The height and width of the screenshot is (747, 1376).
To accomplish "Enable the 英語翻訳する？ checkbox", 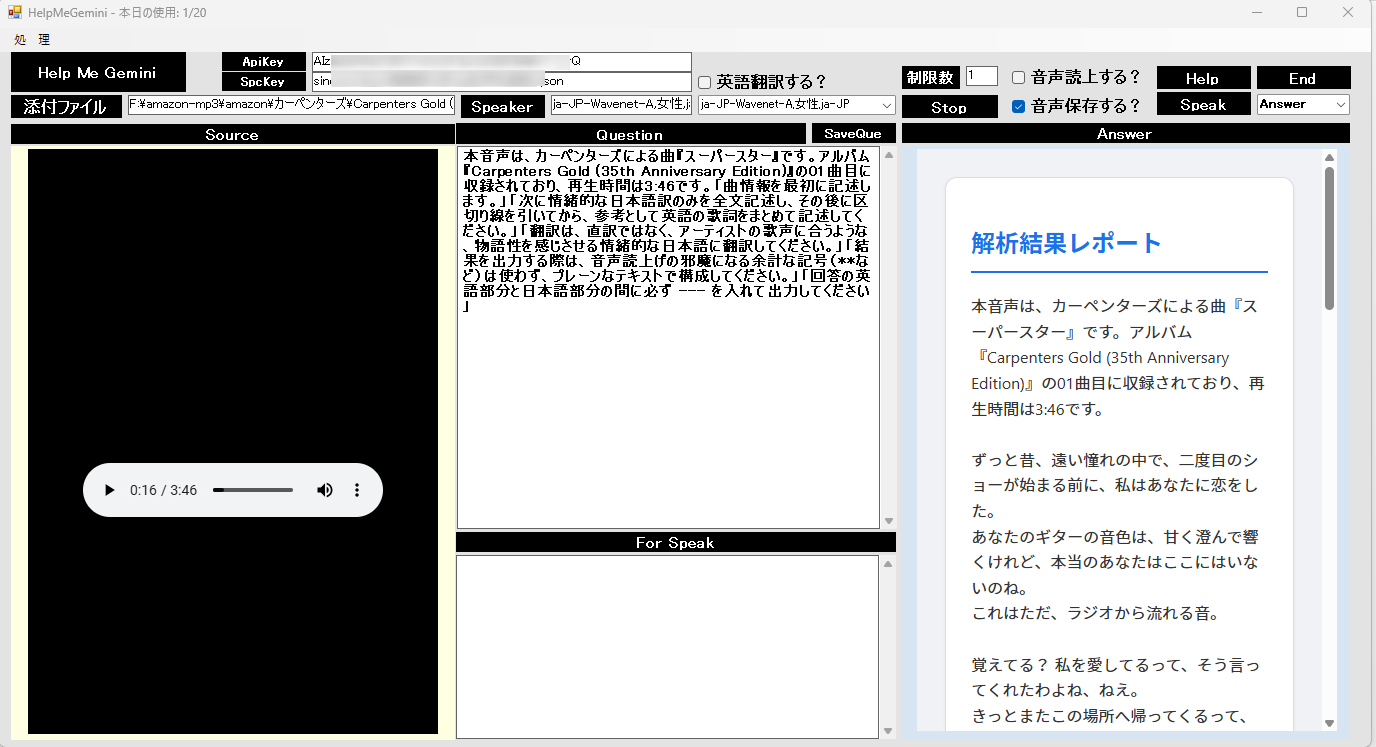I will tap(705, 82).
